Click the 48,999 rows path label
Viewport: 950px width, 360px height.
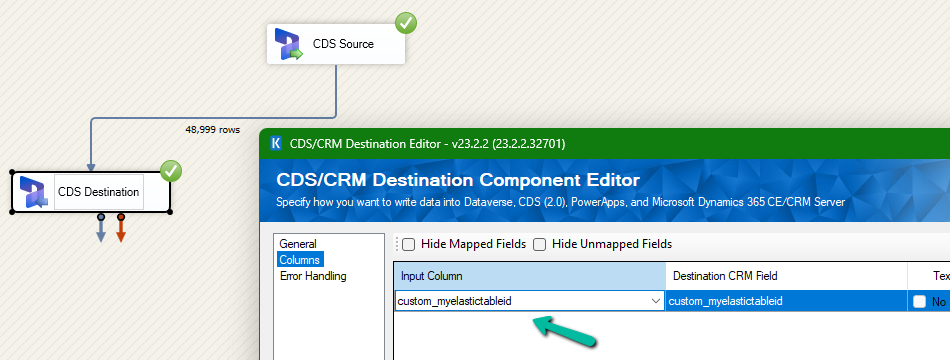pos(212,130)
